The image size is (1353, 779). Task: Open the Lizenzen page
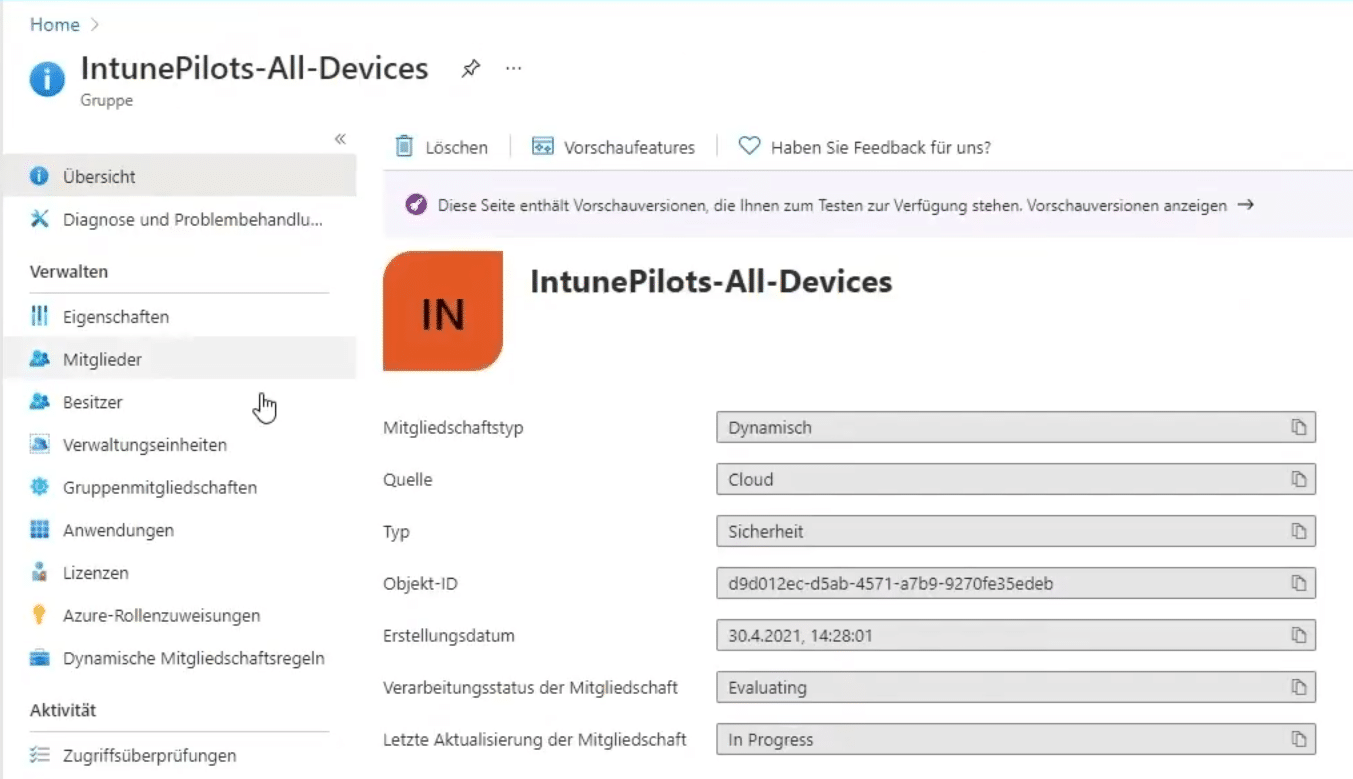pyautogui.click(x=178, y=573)
